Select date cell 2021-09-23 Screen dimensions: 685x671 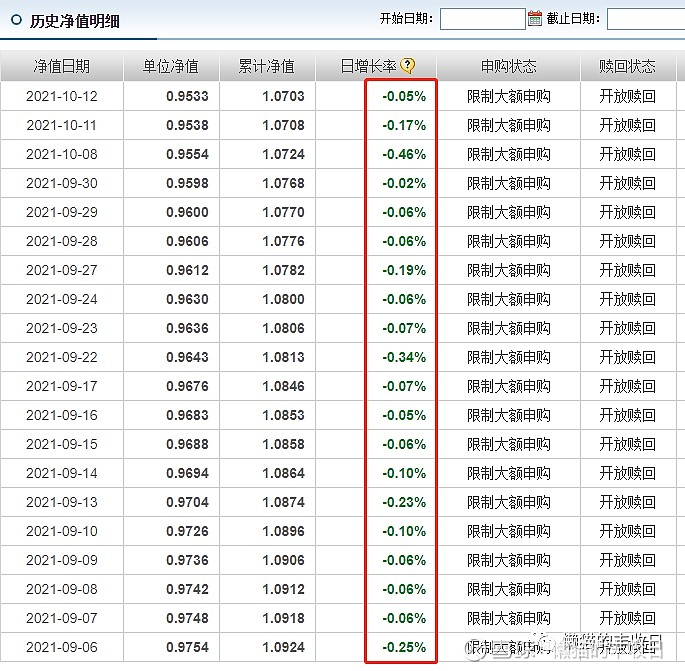click(x=62, y=328)
